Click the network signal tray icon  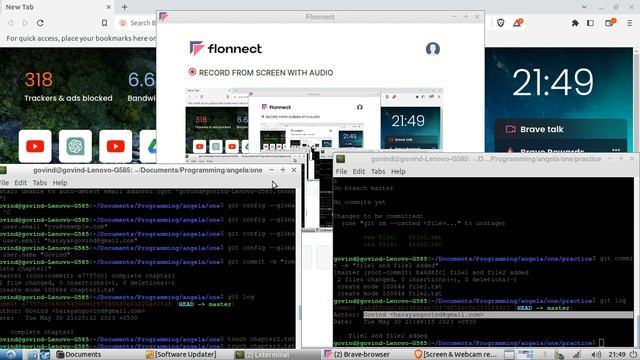pos(576,355)
